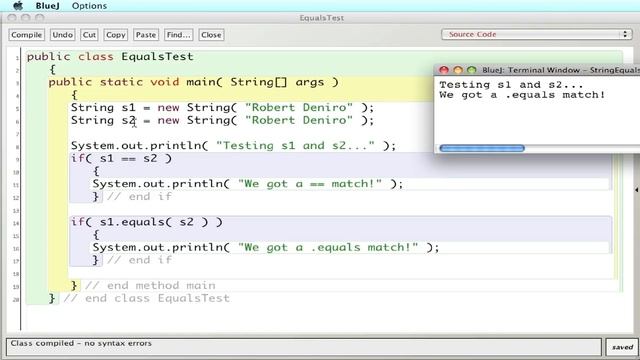Close the Terminal Window with red button
The width and height of the screenshot is (640, 360).
(444, 70)
